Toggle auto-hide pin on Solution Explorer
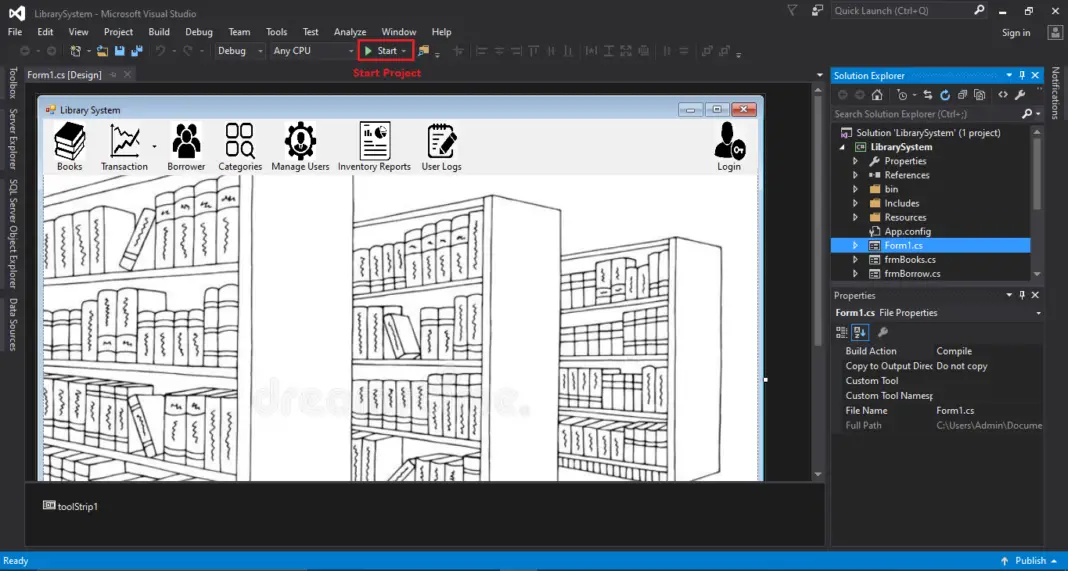 coord(1022,76)
